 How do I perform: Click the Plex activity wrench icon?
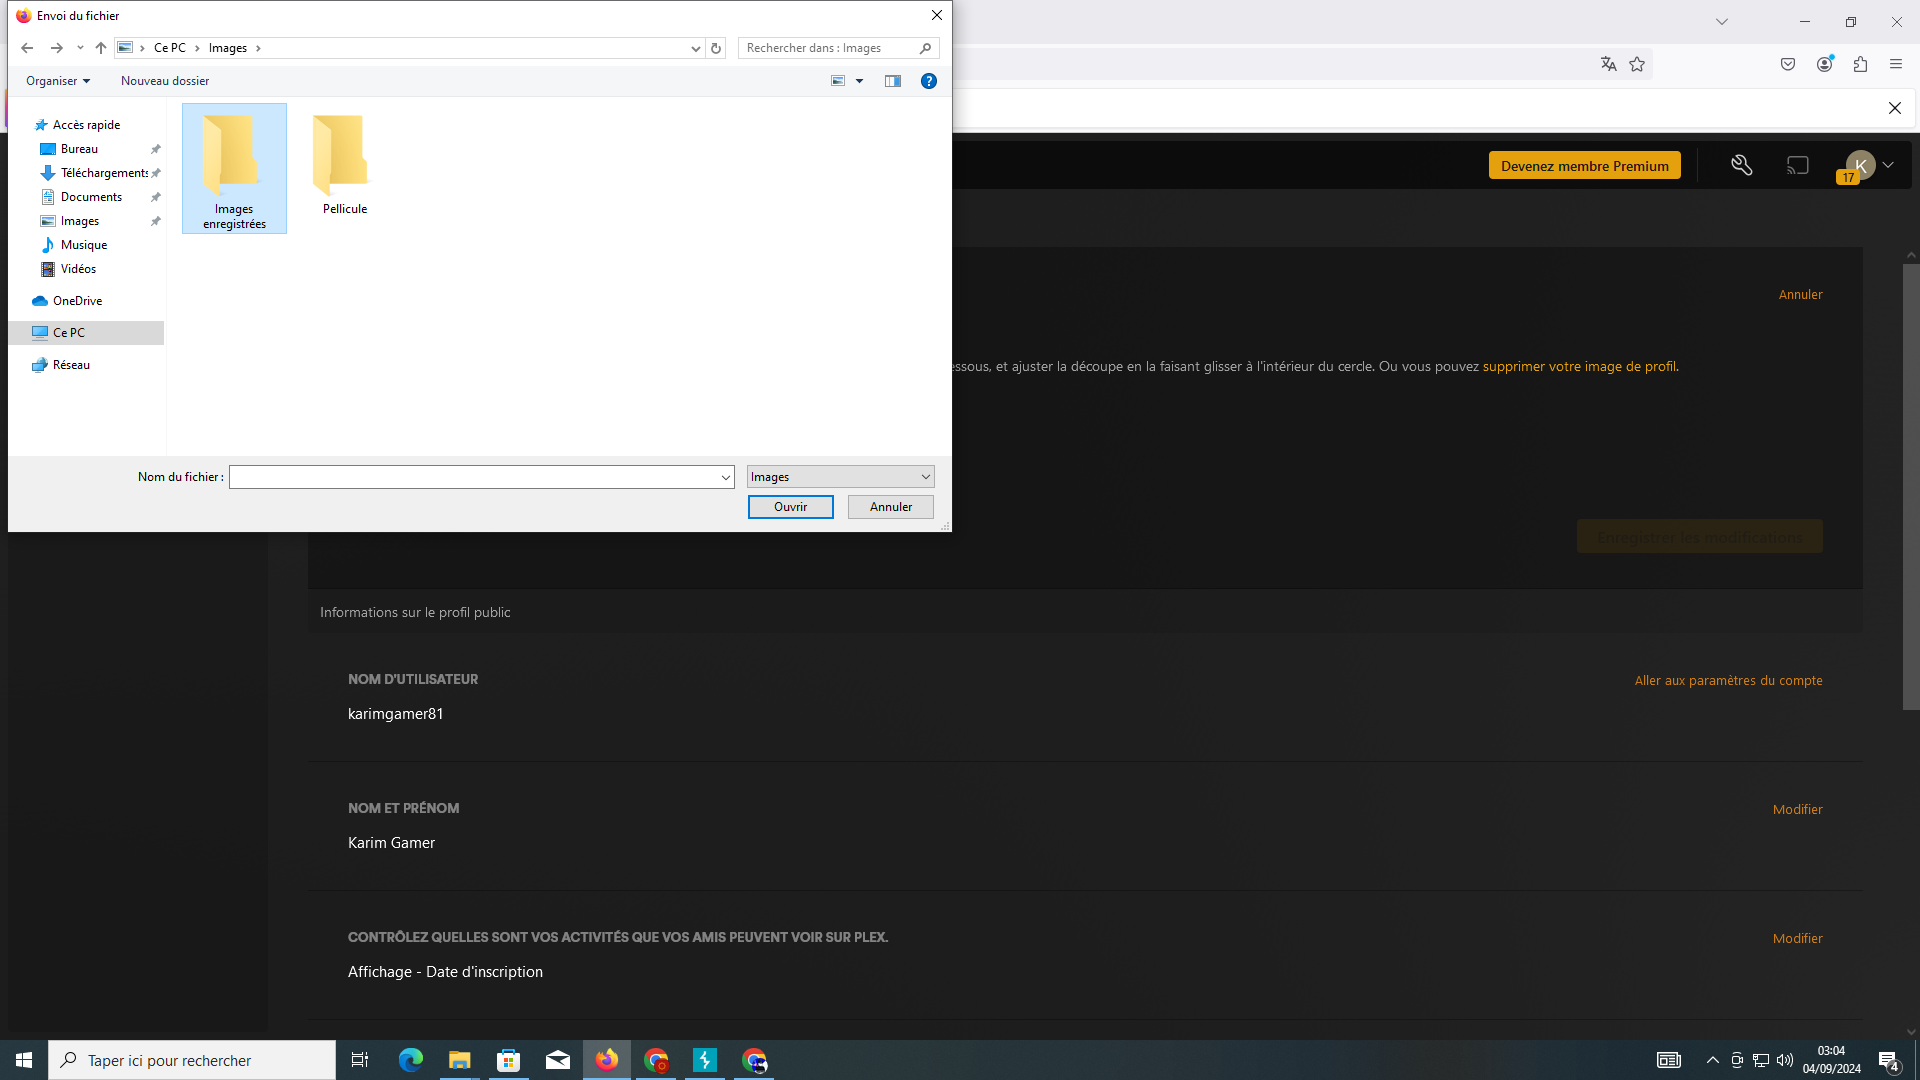(x=1741, y=165)
